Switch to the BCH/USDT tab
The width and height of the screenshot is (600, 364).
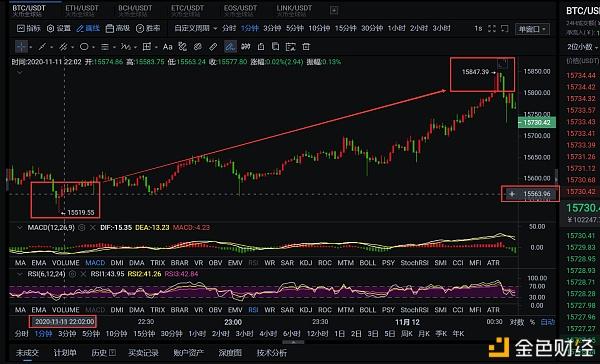coord(135,10)
